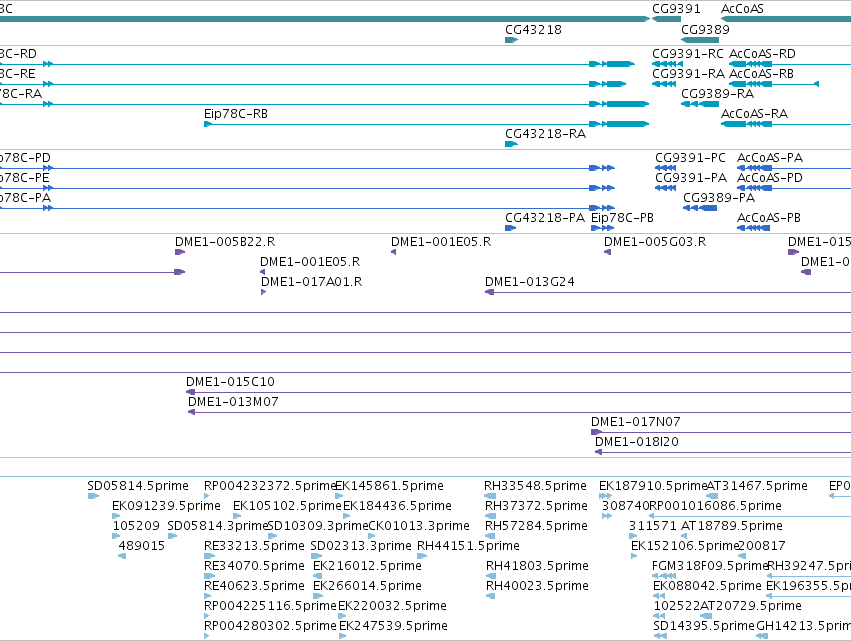Select the RE40623.5prime EST label
Viewport: 851px width, 641px height.
click(254, 586)
